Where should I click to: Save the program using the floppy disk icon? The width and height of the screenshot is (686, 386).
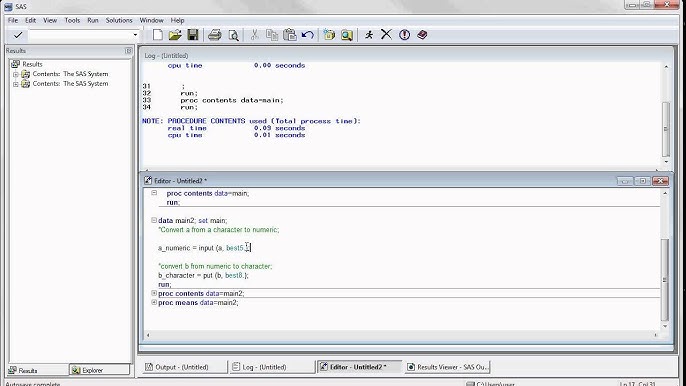pos(193,35)
